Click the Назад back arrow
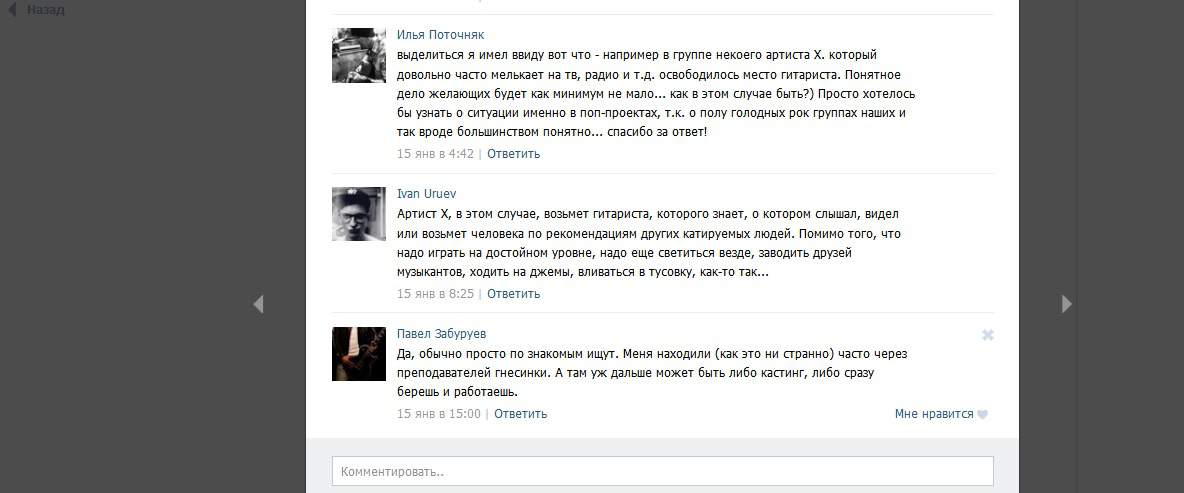The width and height of the screenshot is (1184, 493). coord(11,10)
